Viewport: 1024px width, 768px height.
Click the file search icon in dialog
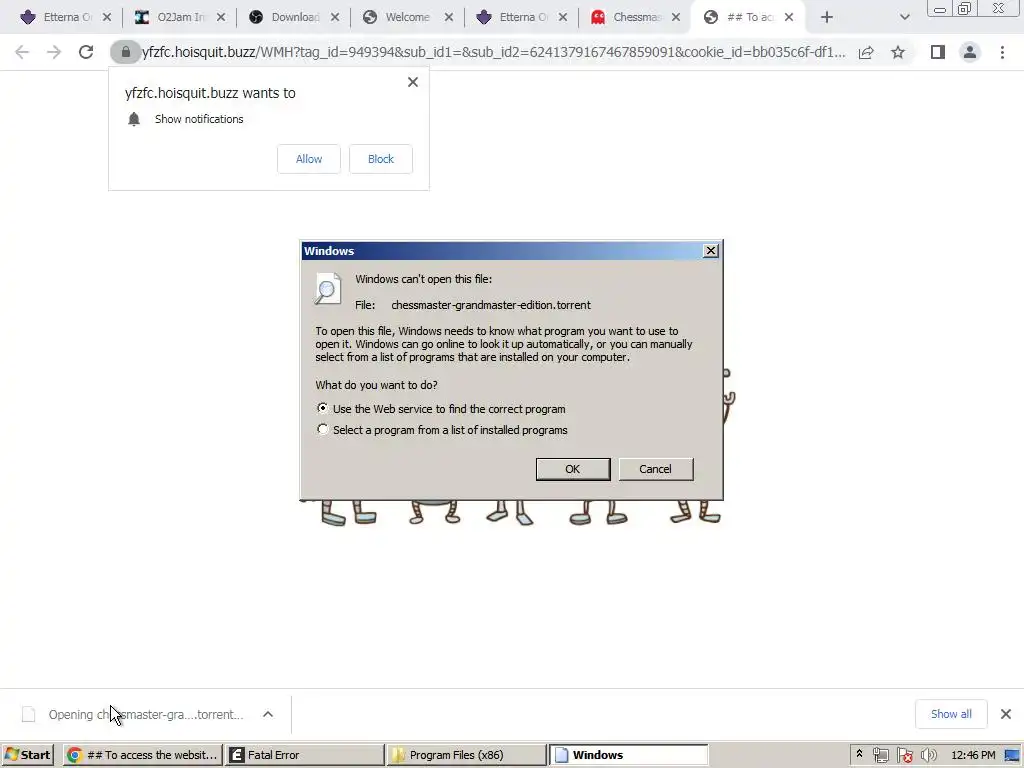(x=328, y=289)
